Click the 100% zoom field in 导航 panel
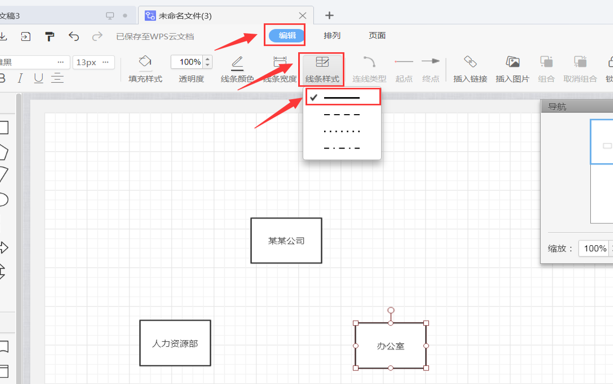 [x=595, y=249]
